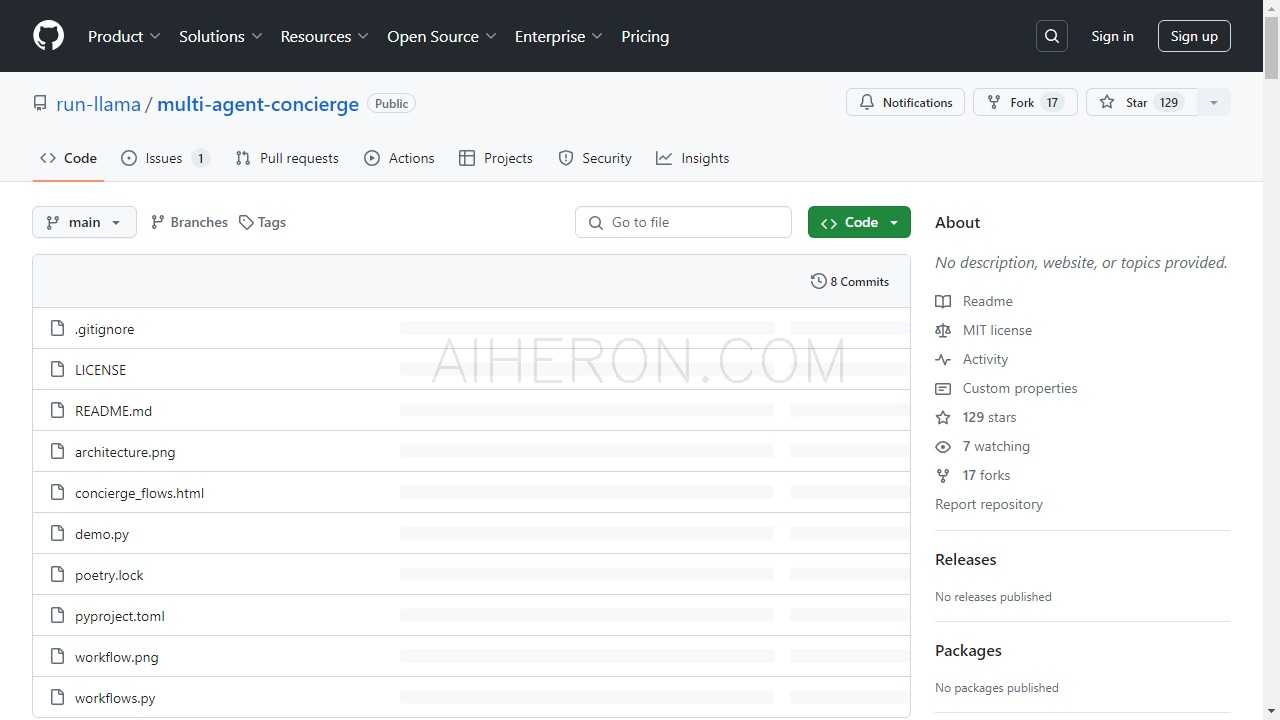Select the Issues tab icon

[x=129, y=158]
